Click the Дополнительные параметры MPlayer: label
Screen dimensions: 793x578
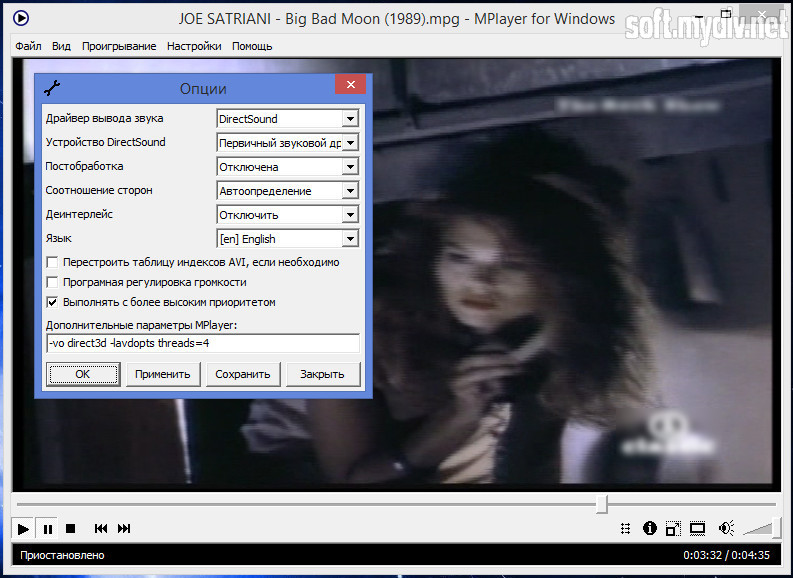tap(141, 325)
